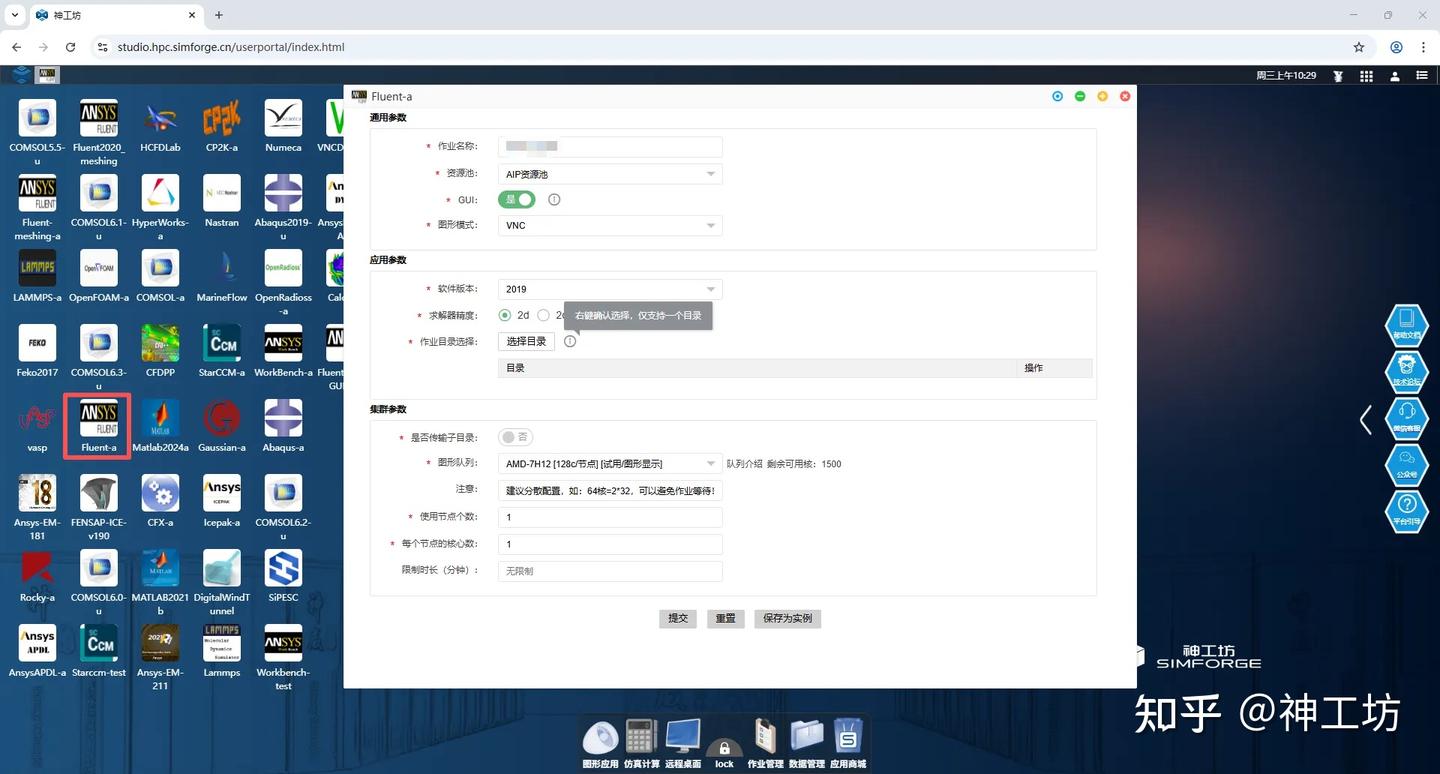Open the 图形模式 VNC dropdown
Image resolution: width=1440 pixels, height=774 pixels.
[x=610, y=225]
